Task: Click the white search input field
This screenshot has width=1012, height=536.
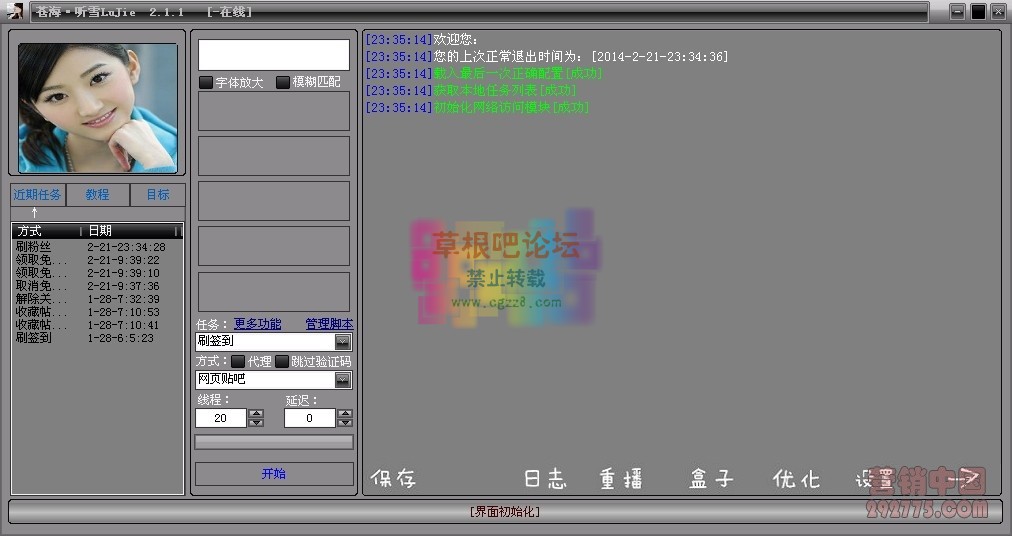Action: click(274, 55)
